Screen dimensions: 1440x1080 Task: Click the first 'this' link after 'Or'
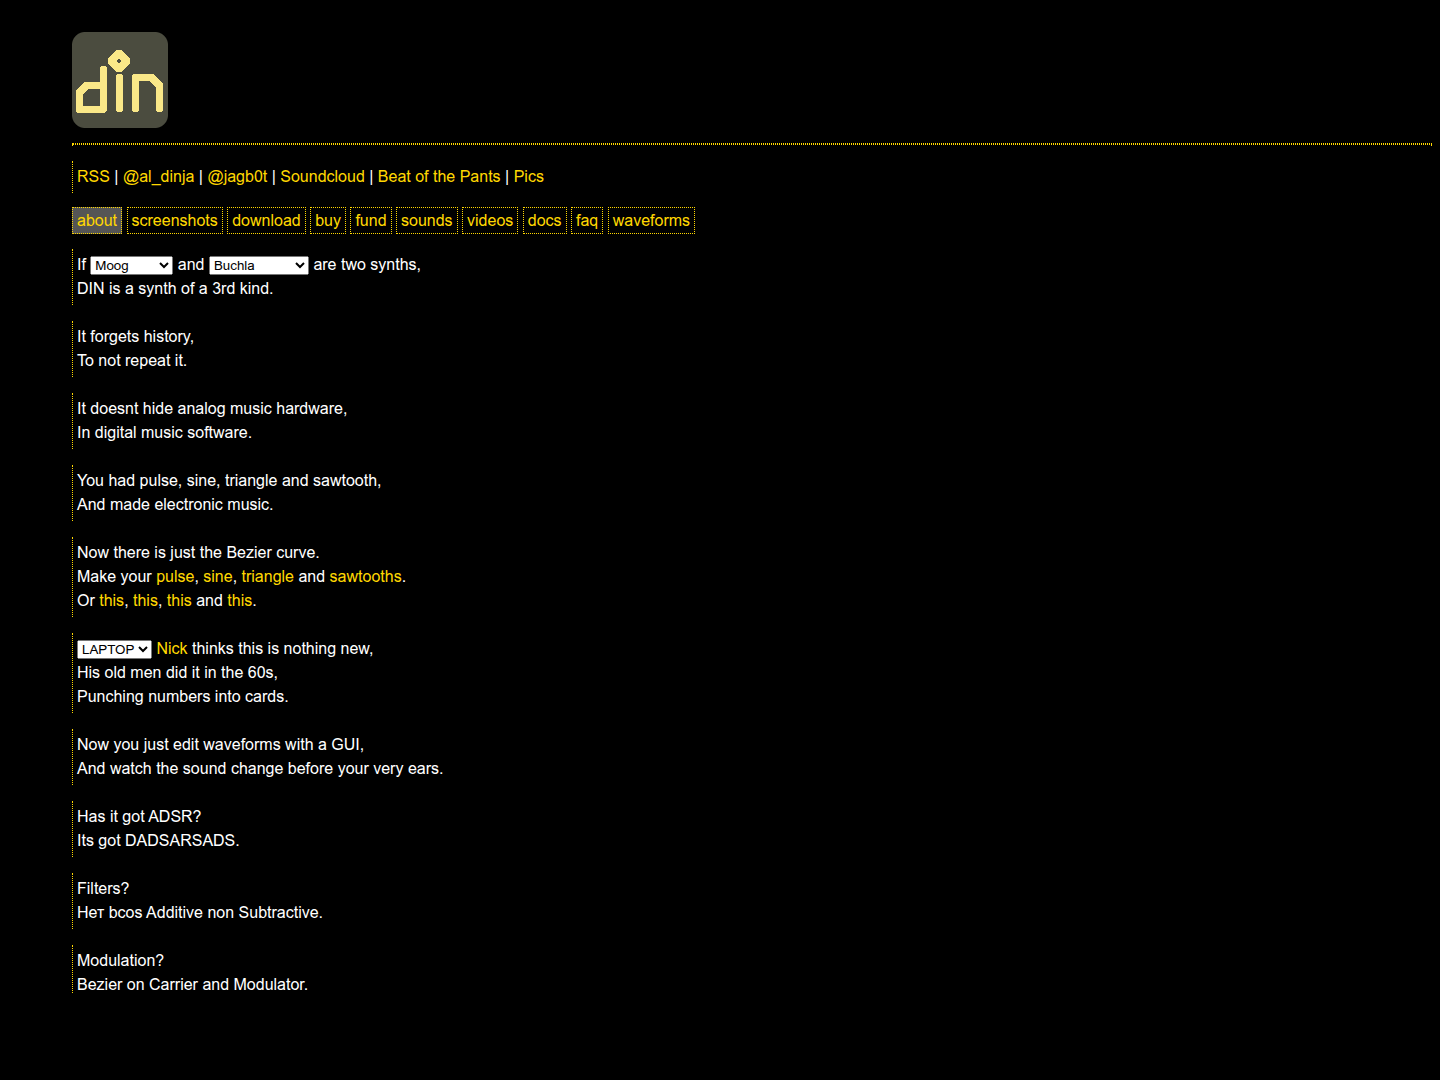(112, 601)
